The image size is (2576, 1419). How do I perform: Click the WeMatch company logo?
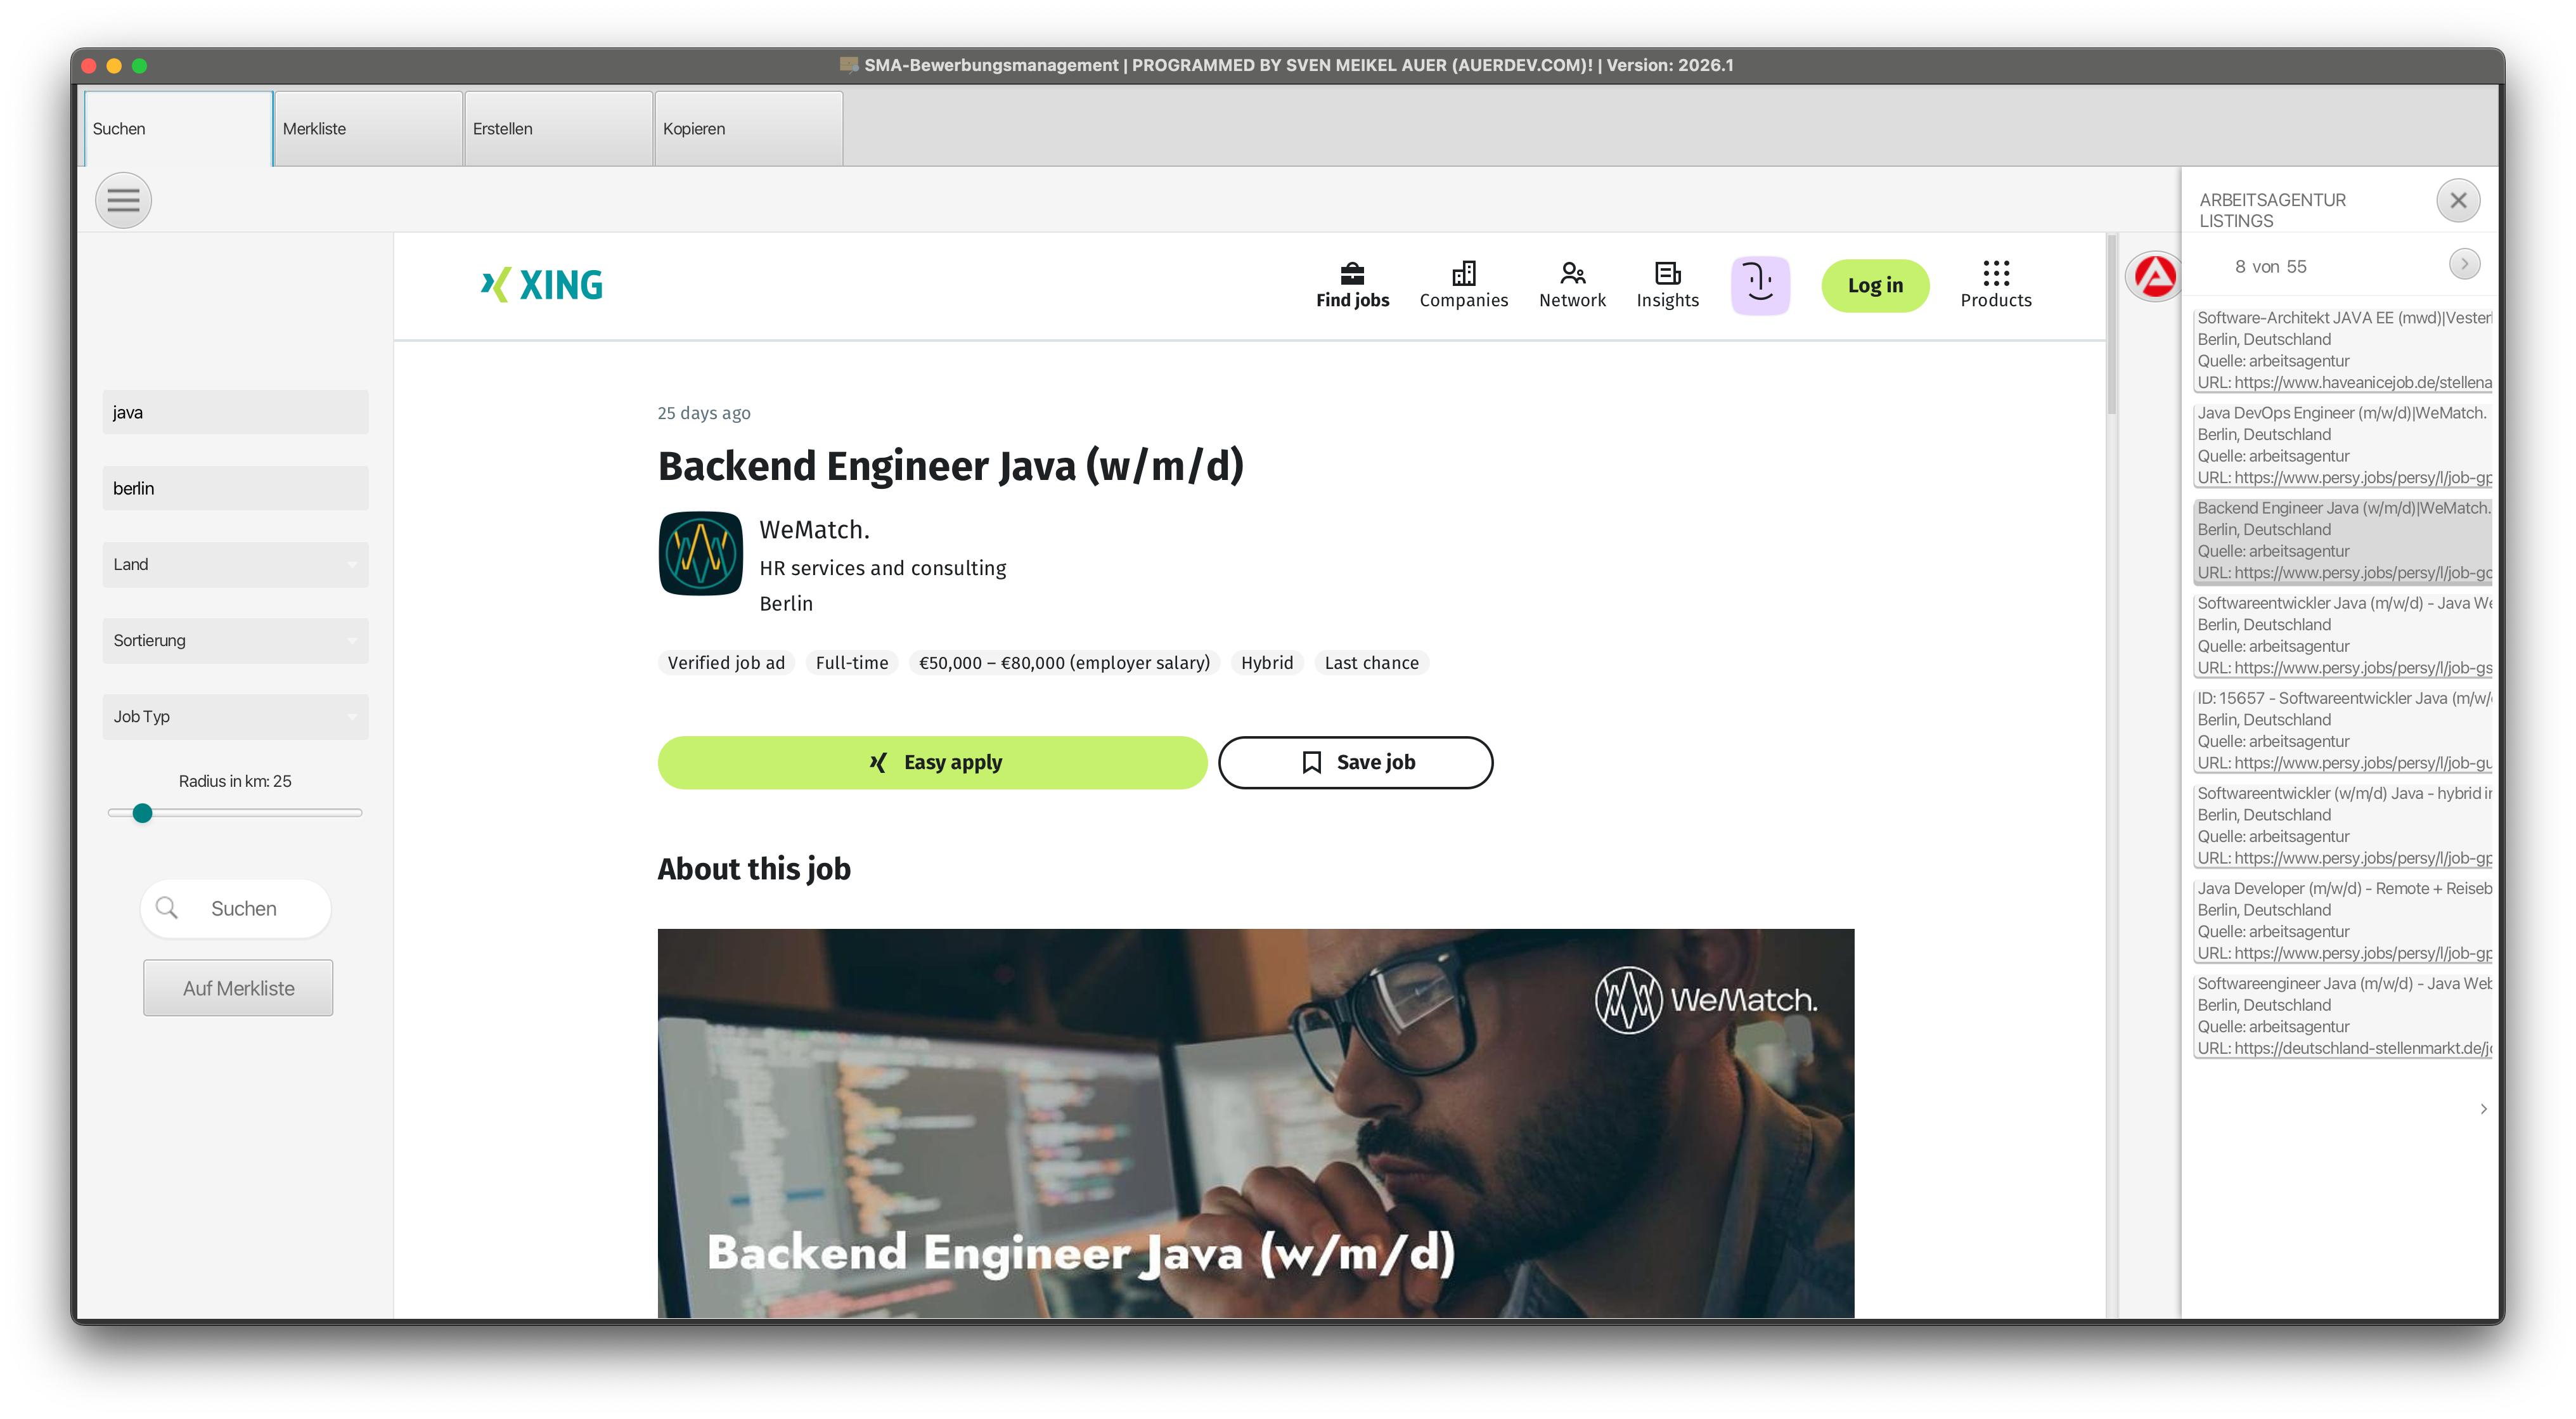pos(700,553)
